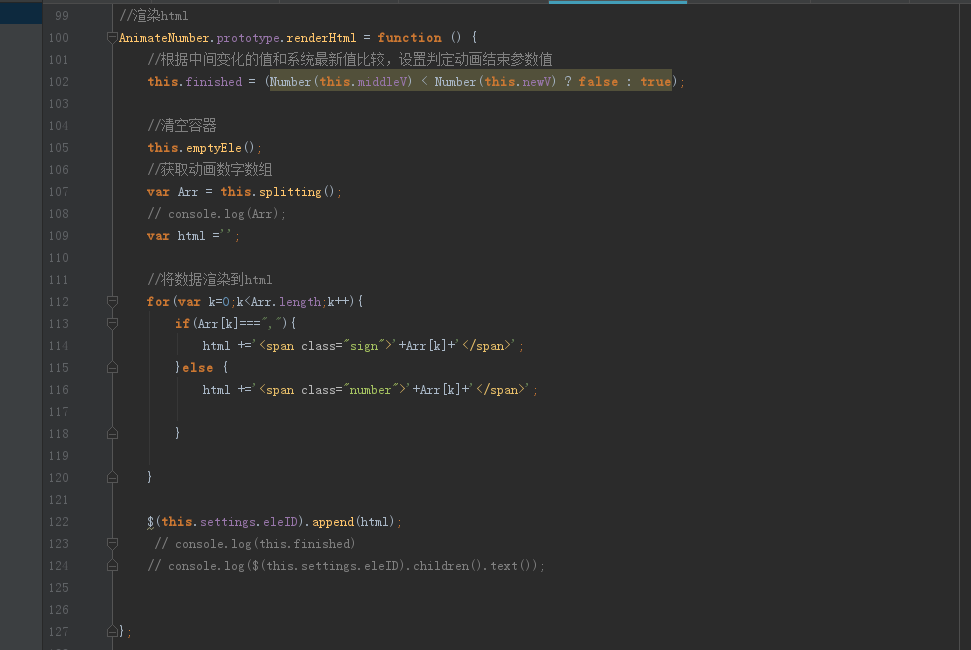The image size is (971, 650).
Task: Click the 'else' keyword on line 115
Action: pos(198,367)
